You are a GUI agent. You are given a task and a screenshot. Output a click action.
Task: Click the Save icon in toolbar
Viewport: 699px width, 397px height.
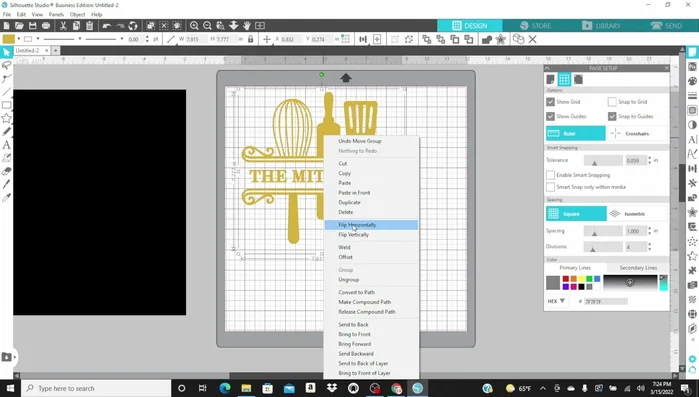tap(33, 25)
